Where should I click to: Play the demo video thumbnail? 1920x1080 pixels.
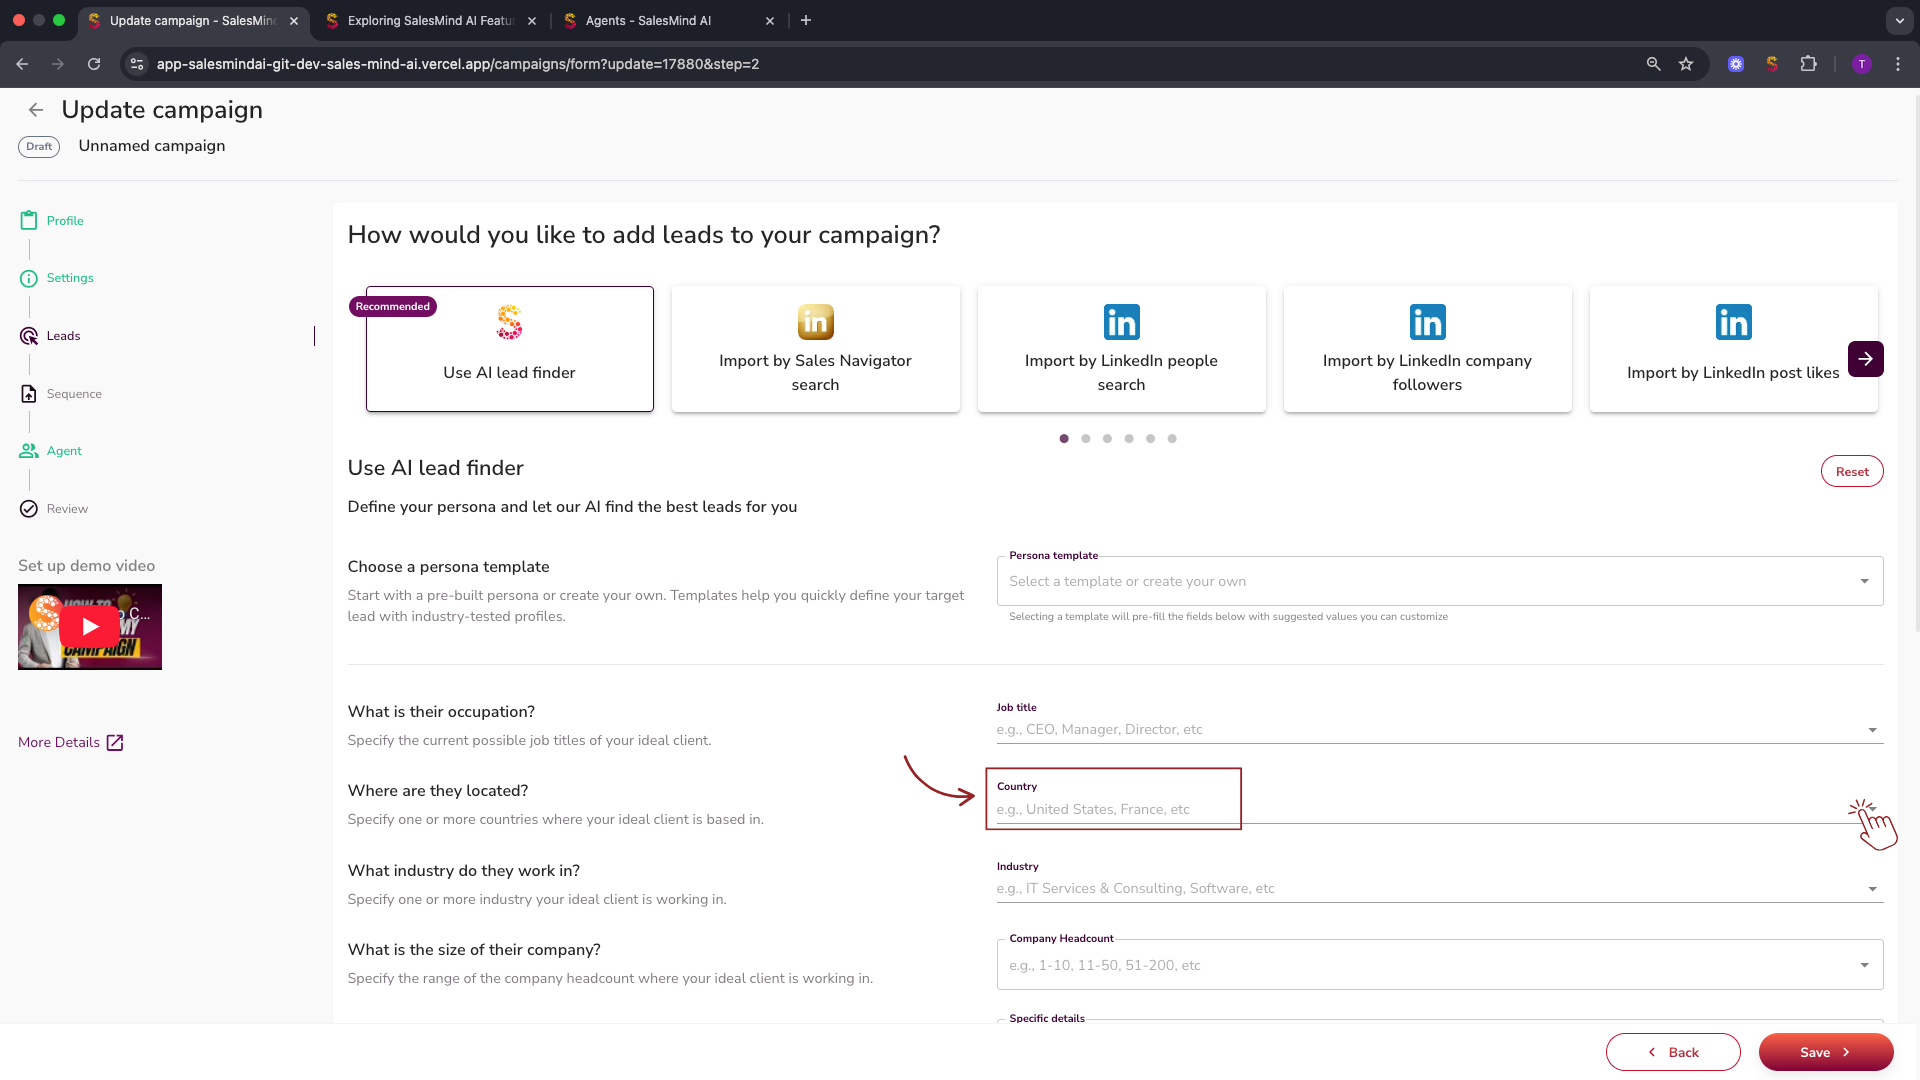coord(90,627)
